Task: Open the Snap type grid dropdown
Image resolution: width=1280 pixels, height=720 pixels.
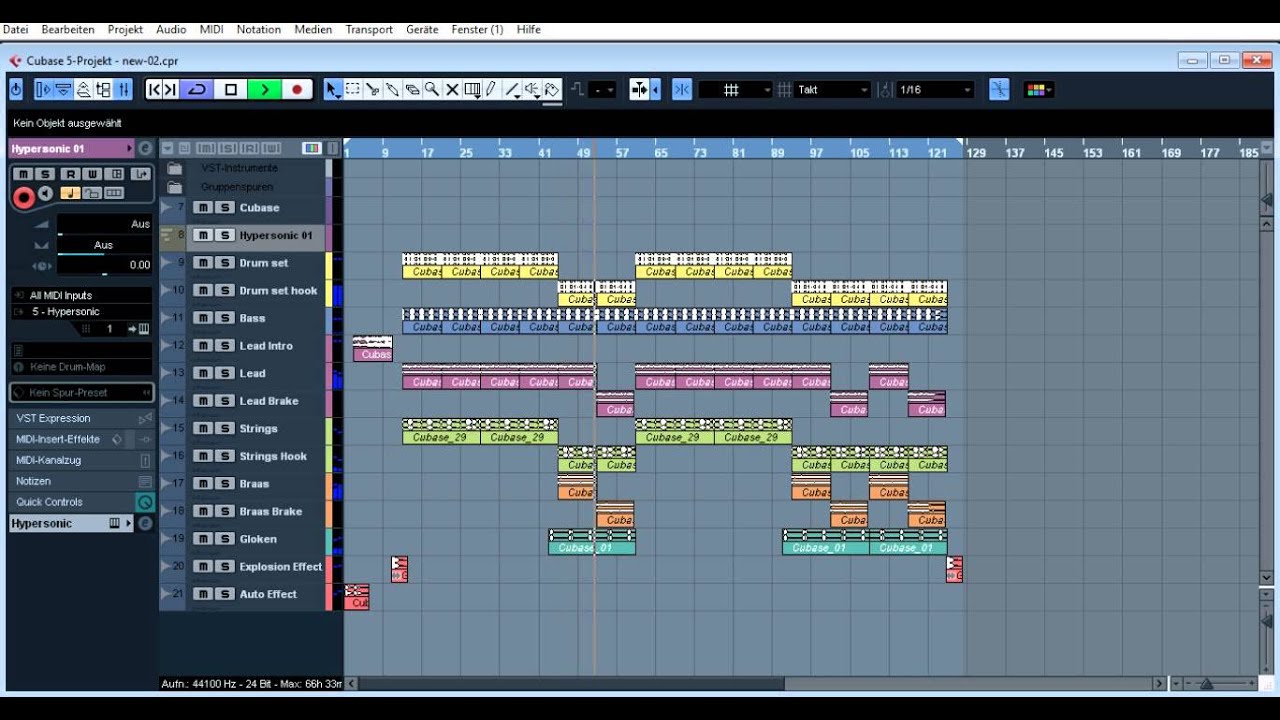Action: [735, 90]
